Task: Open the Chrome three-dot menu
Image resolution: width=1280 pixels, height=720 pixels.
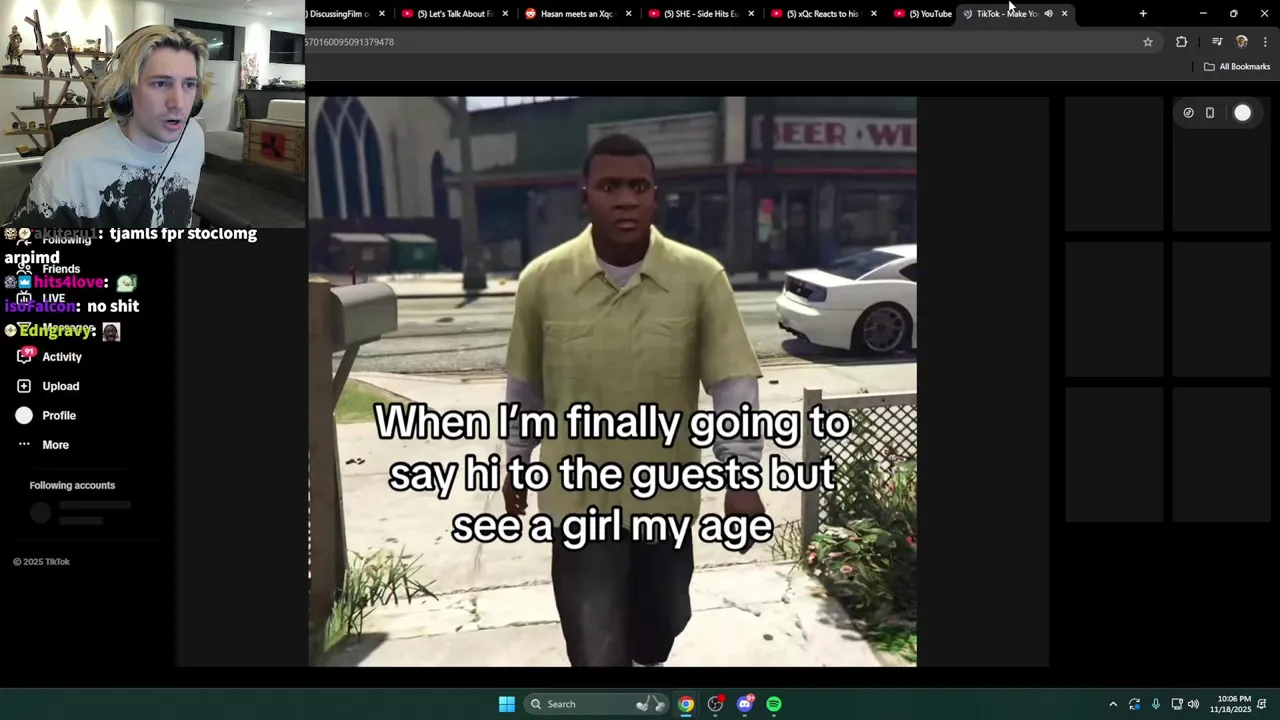Action: (1266, 42)
